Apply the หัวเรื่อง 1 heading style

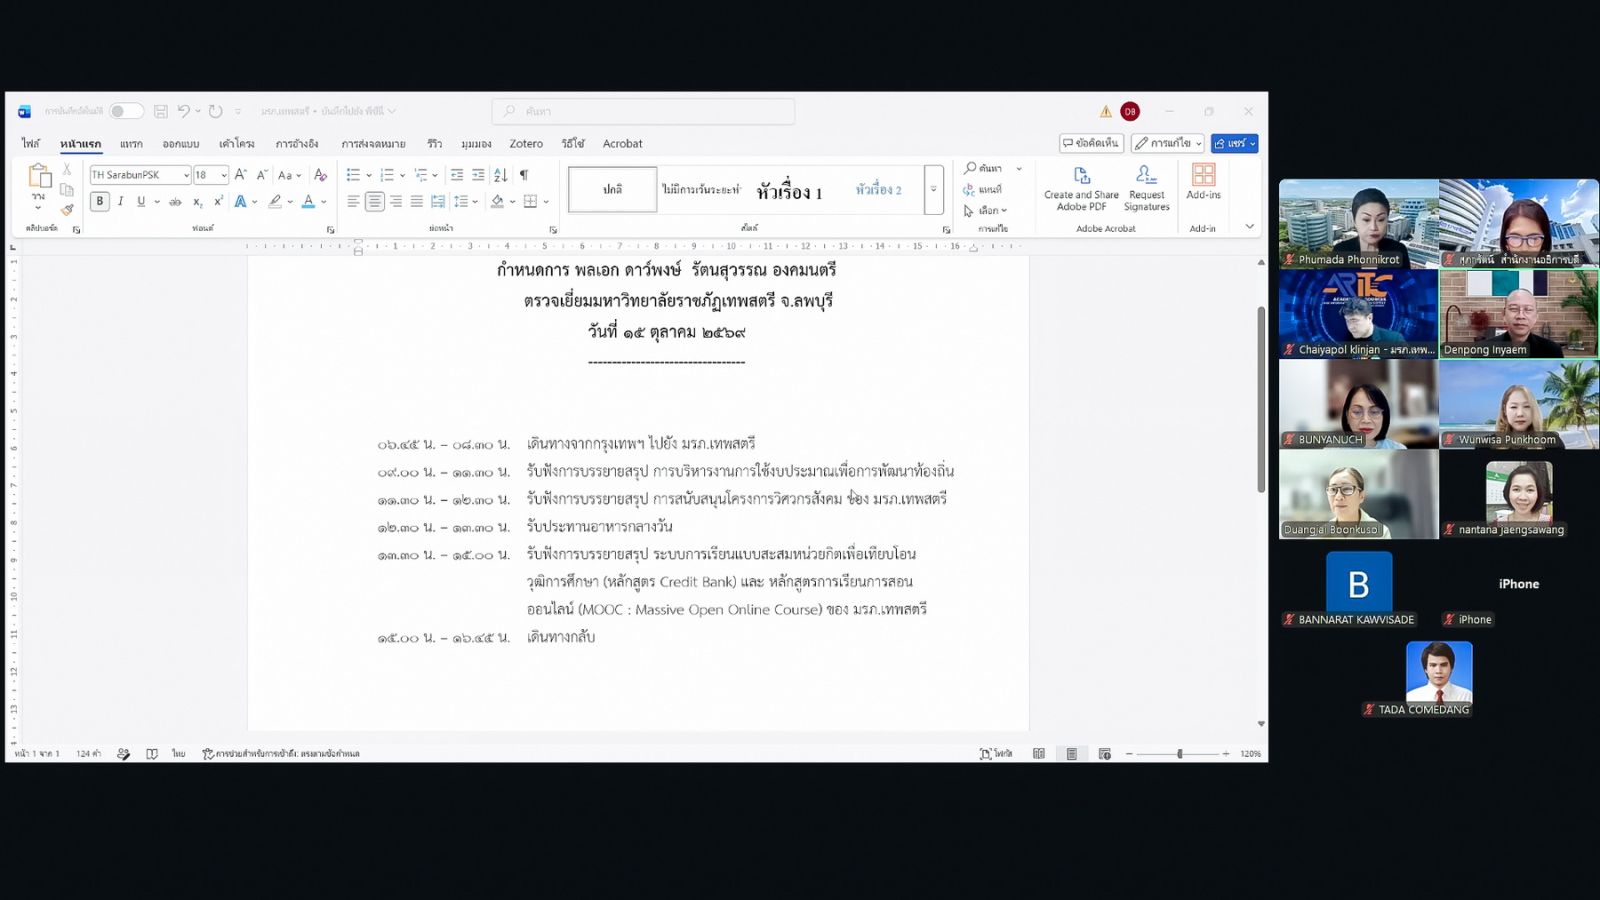pos(789,191)
